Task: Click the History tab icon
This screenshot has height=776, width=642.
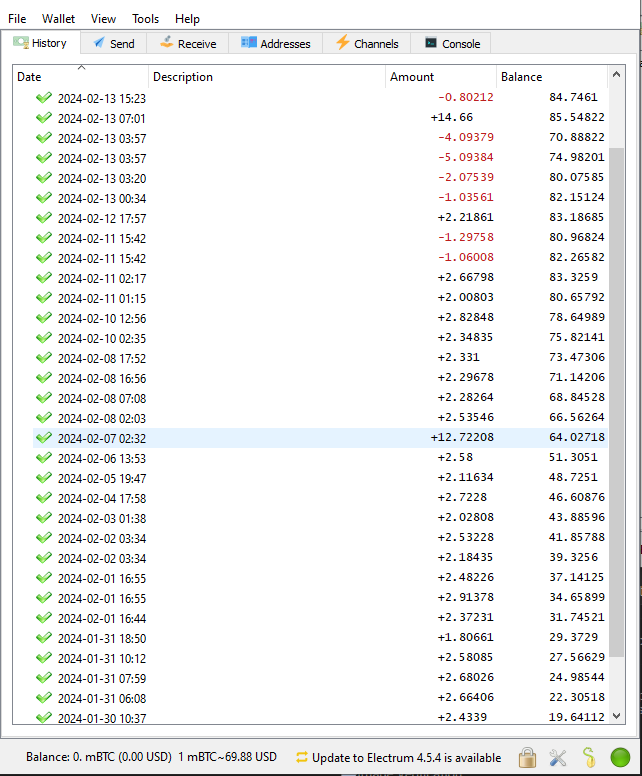Action: tap(21, 43)
